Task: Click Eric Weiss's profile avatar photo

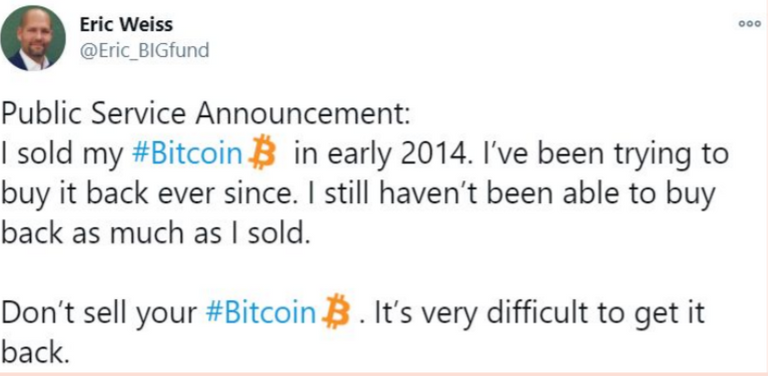Action: pos(33,38)
